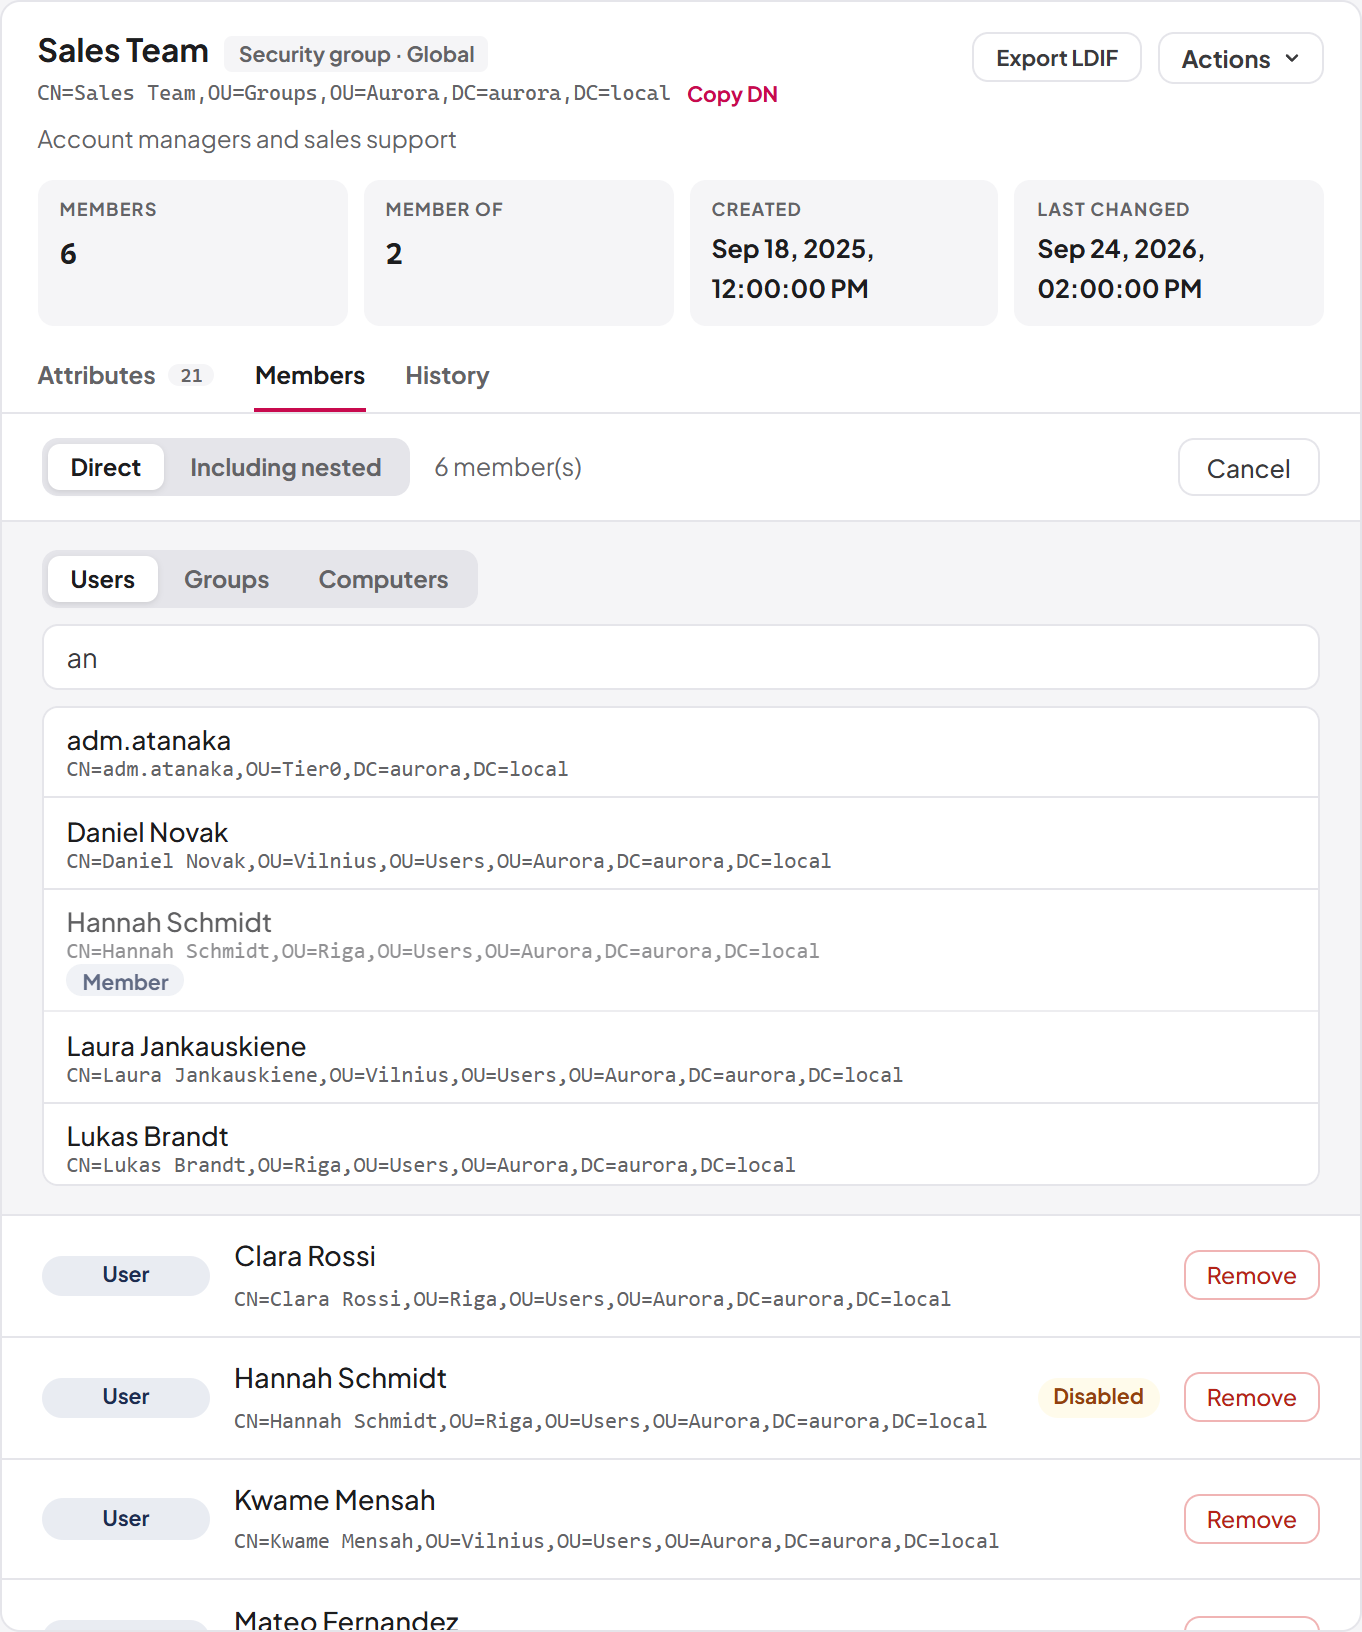Viewport: 1362px width, 1632px height.
Task: Add Laura Jankauskiene from results
Action: coord(681,1058)
